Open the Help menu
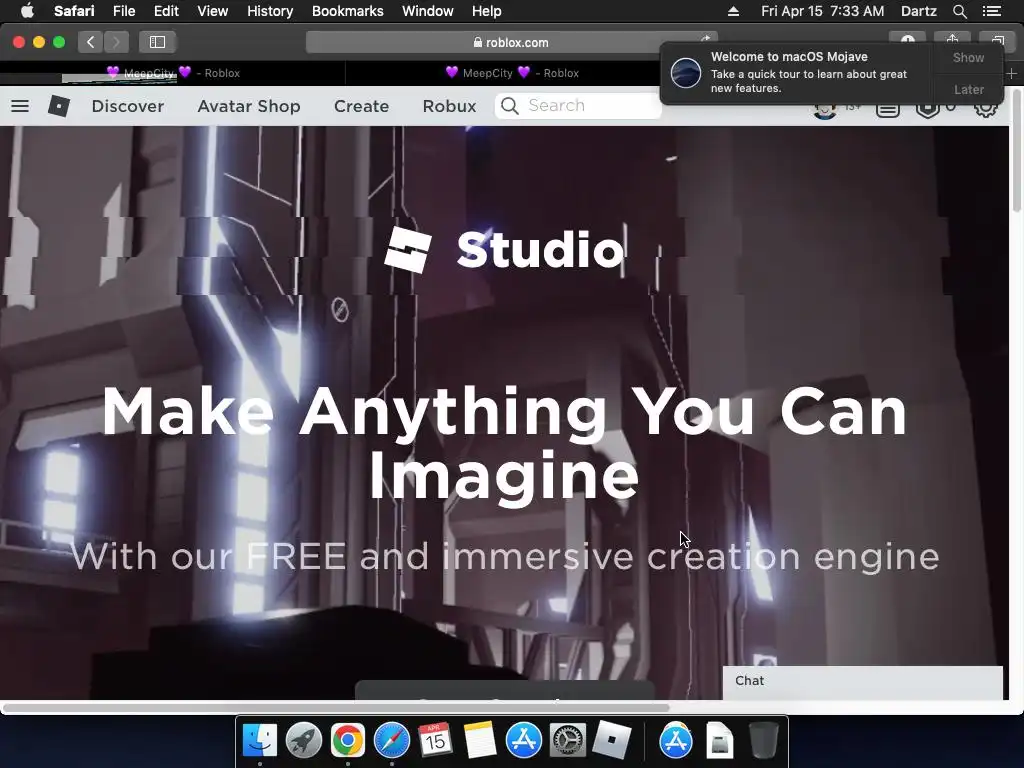1024x768 pixels. tap(487, 11)
